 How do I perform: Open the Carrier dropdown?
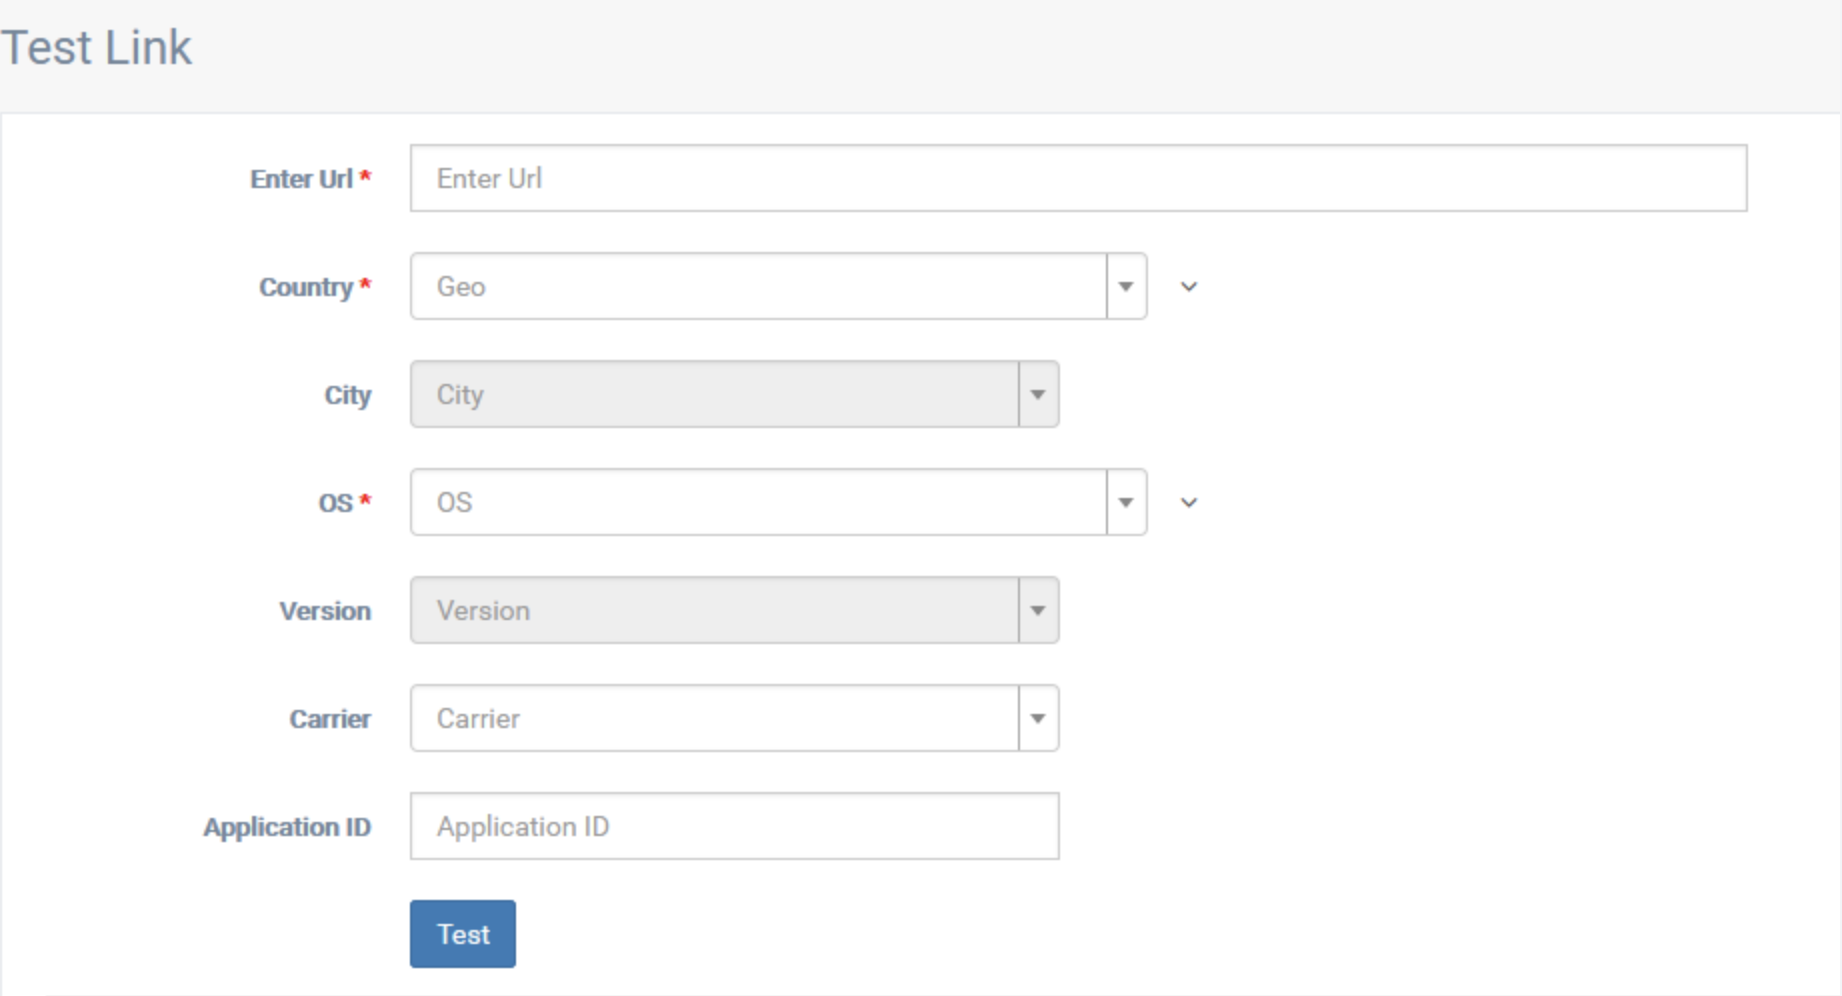(720, 718)
